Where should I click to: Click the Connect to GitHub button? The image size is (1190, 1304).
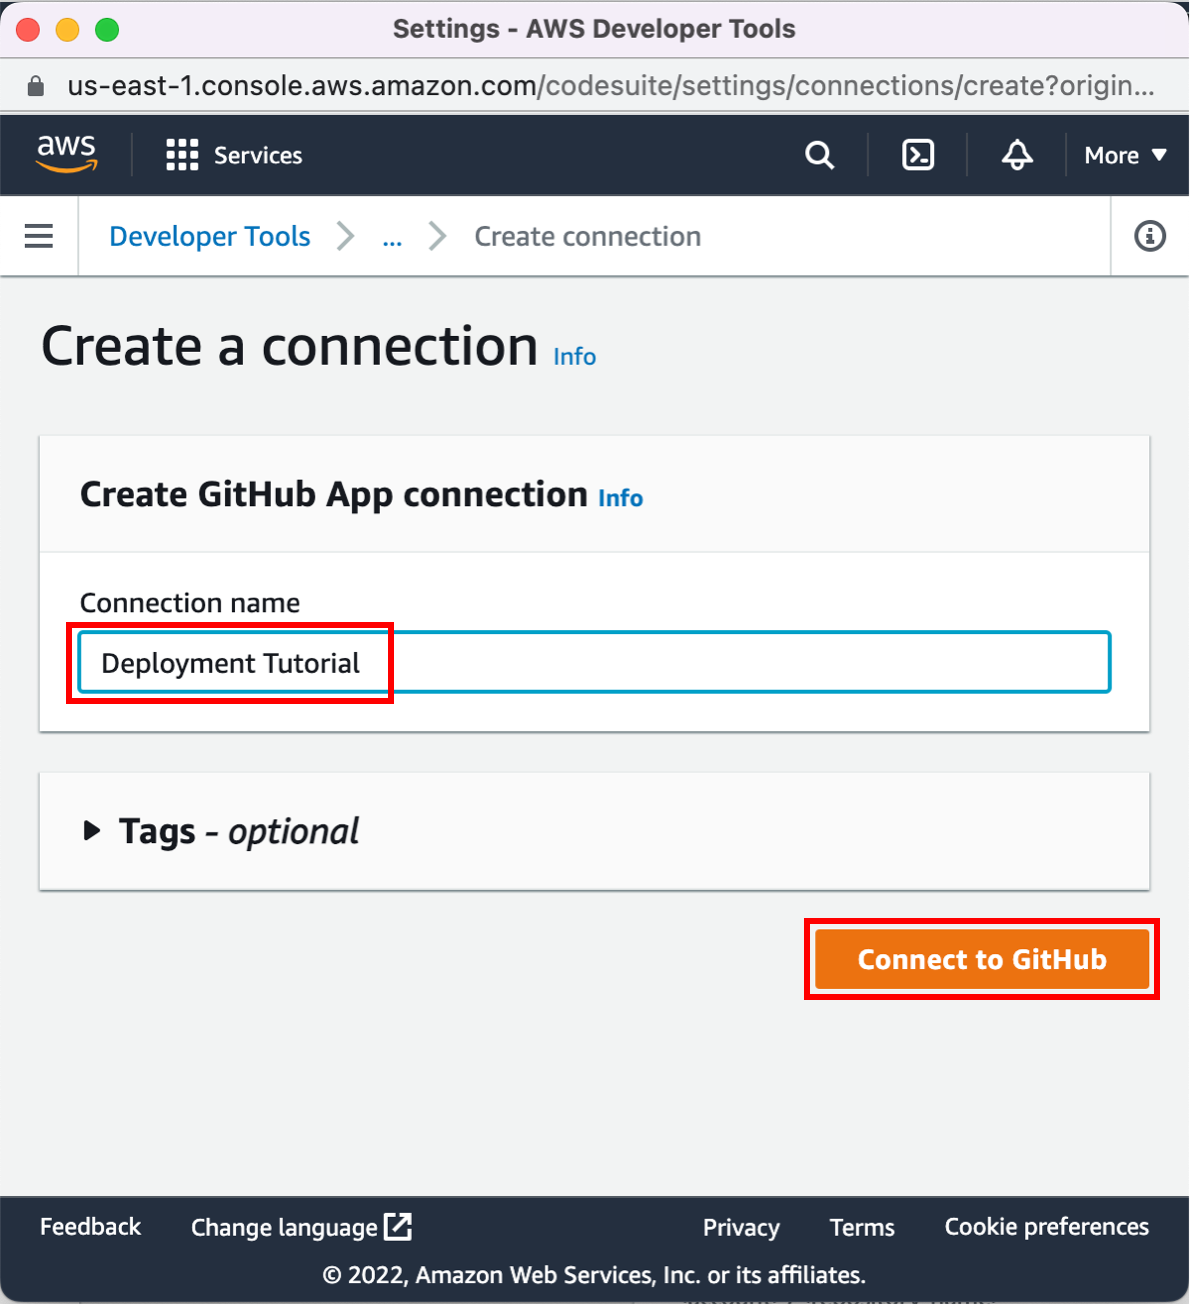tap(982, 959)
